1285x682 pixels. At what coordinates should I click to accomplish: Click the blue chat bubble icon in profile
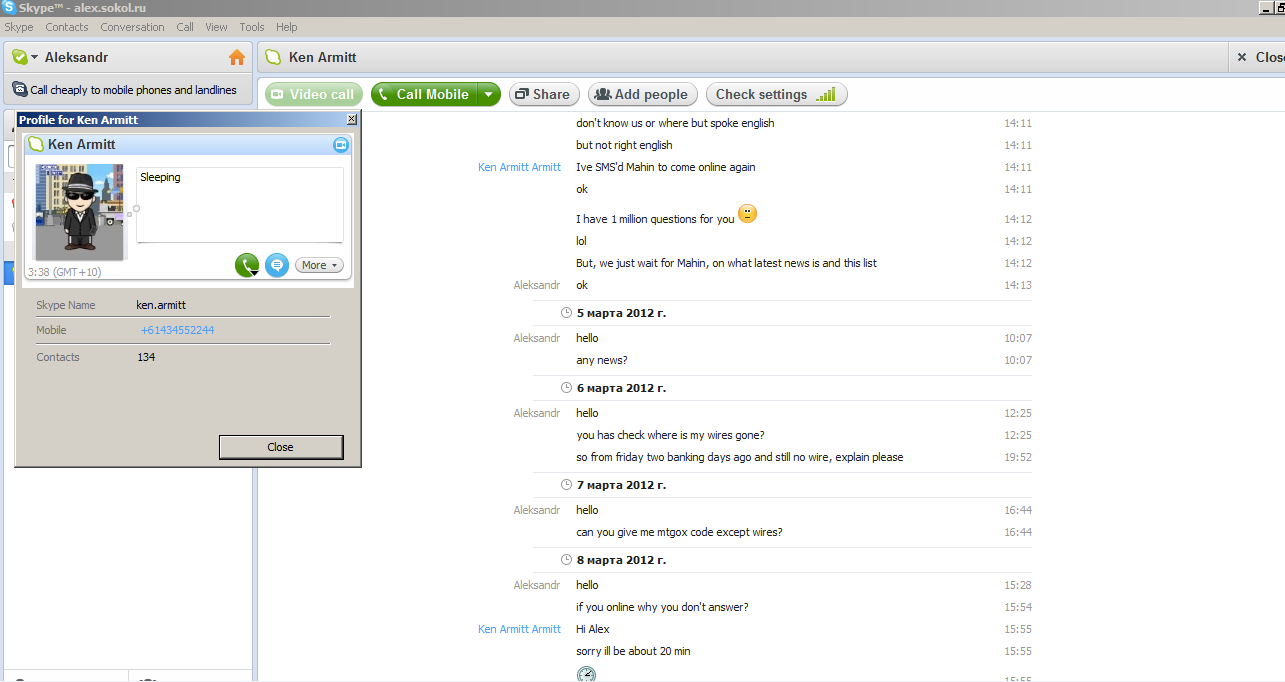[277, 265]
